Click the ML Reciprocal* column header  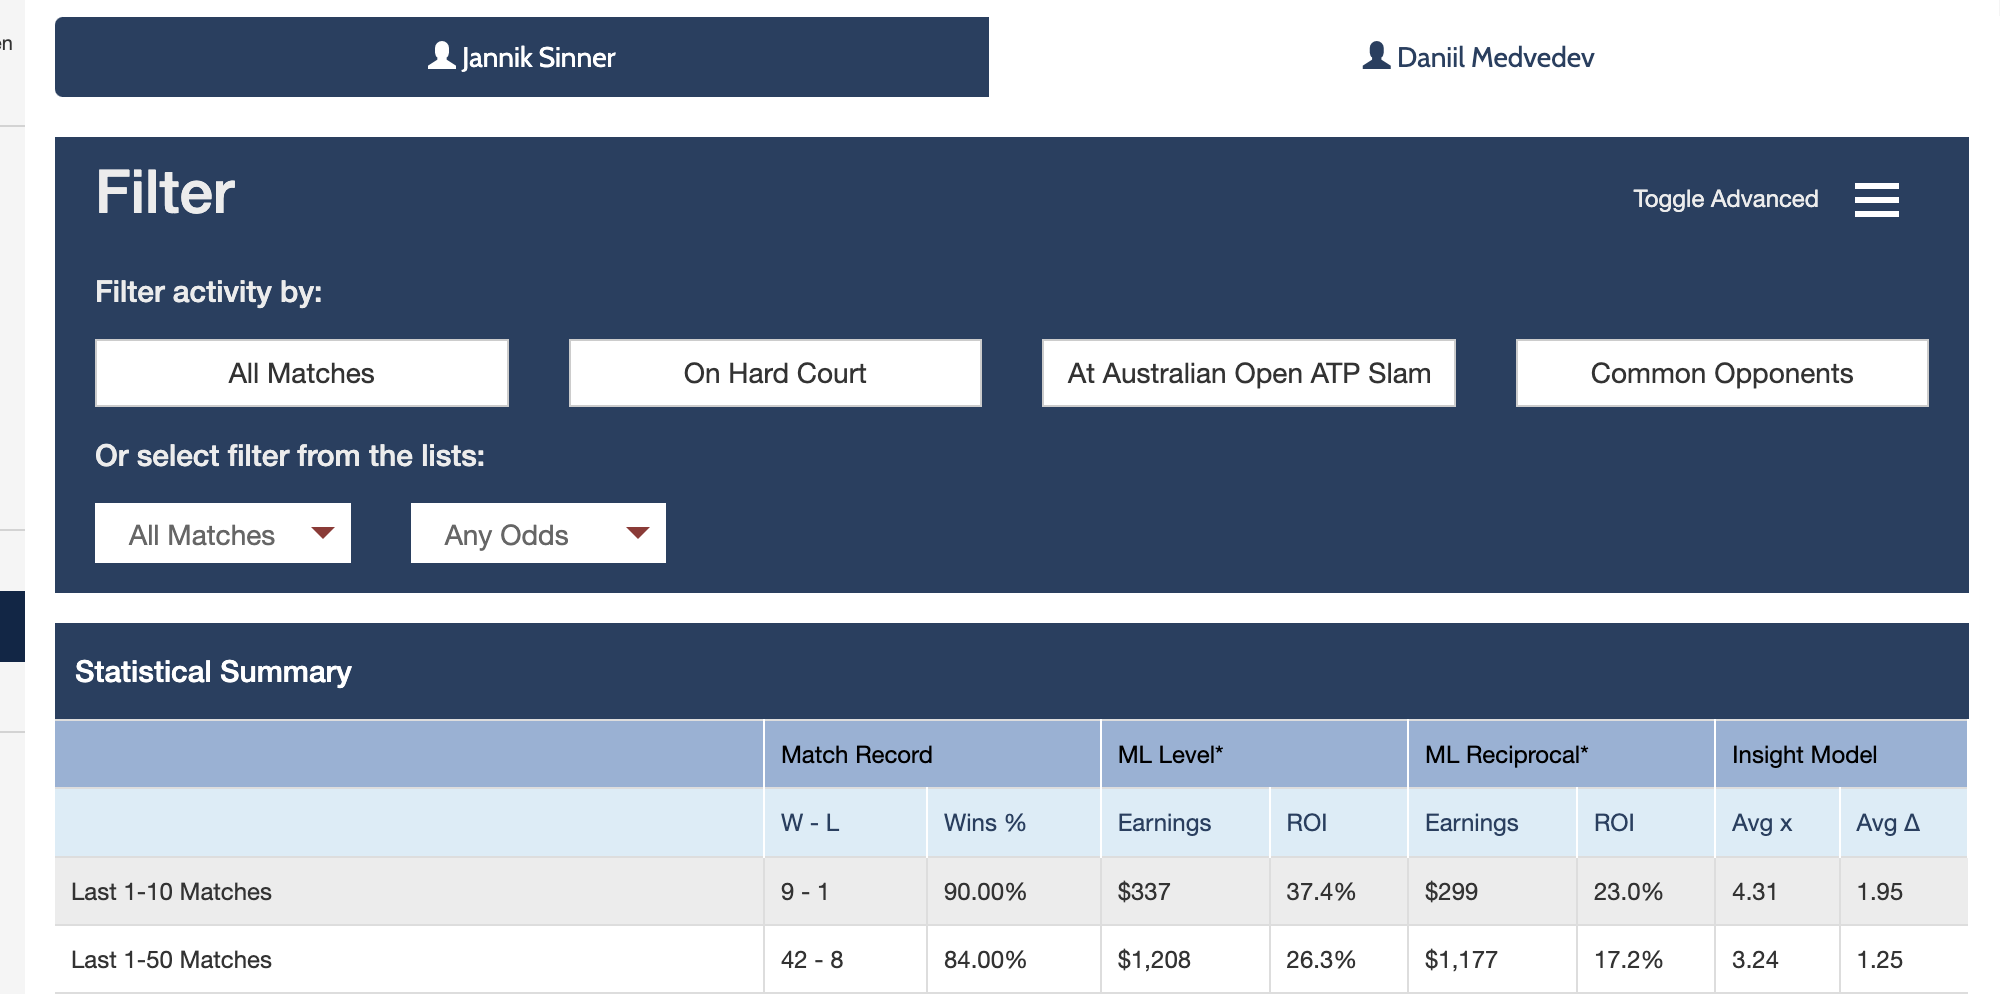pos(1561,754)
